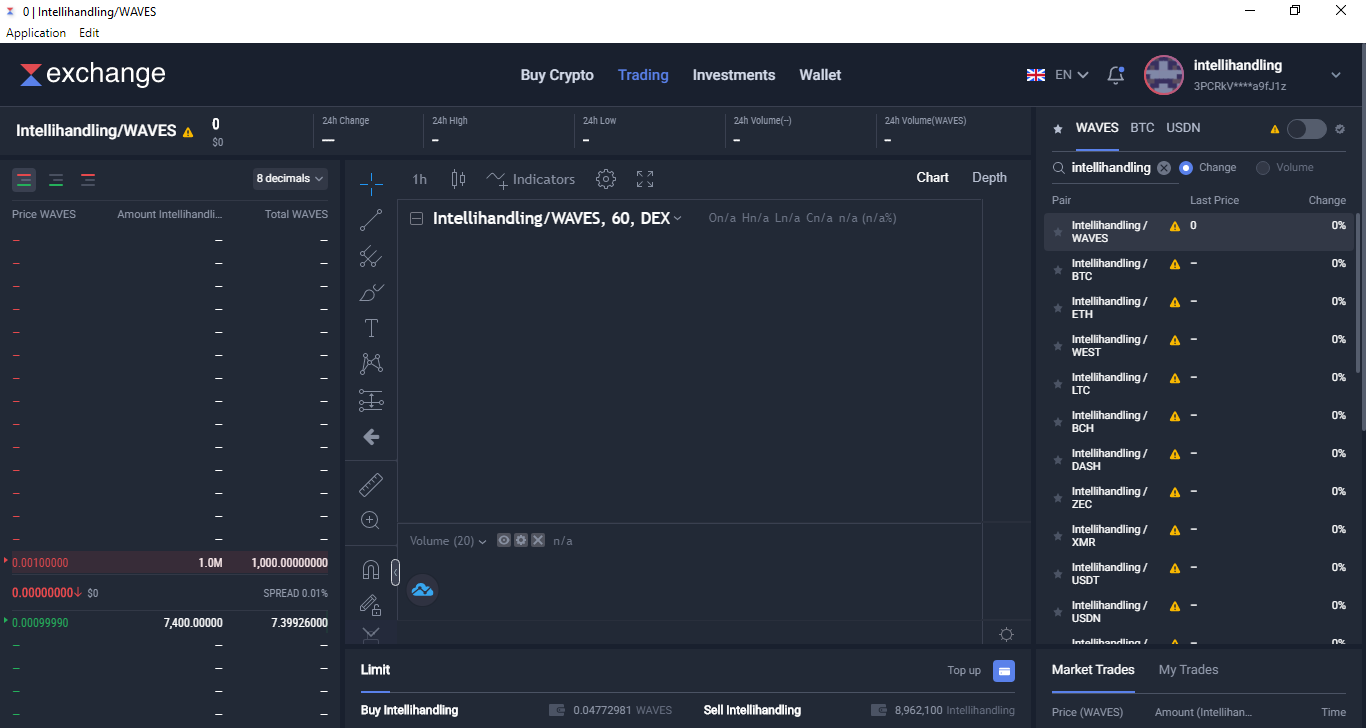The image size is (1366, 728).
Task: Enter fullscreen chart mode
Action: (x=645, y=179)
